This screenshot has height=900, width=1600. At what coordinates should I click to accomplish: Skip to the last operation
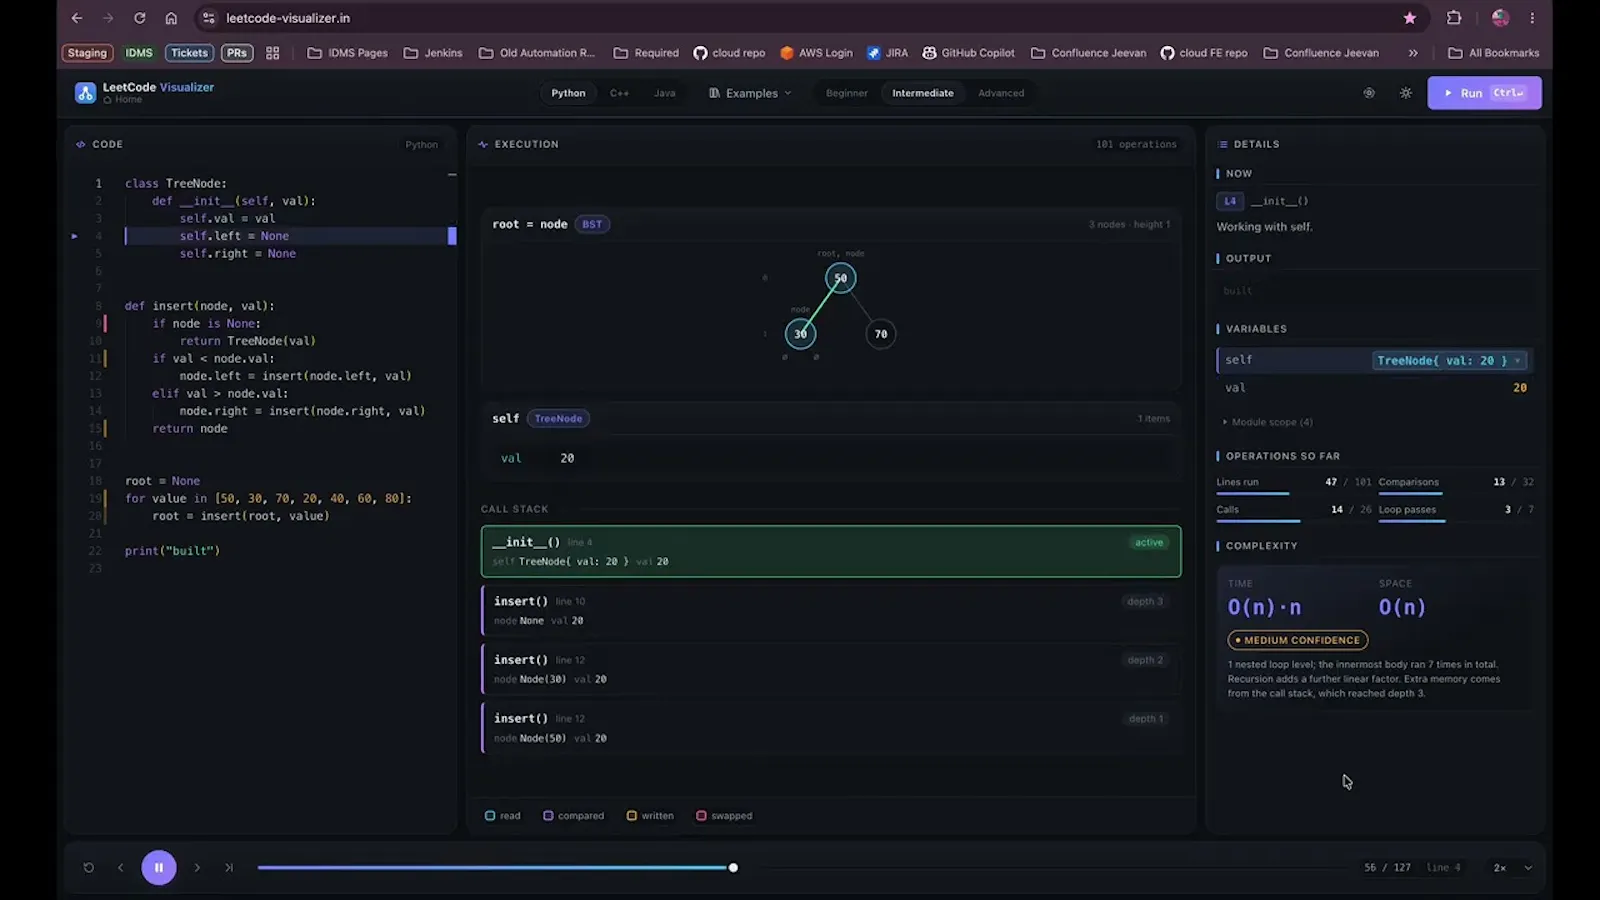pos(229,868)
